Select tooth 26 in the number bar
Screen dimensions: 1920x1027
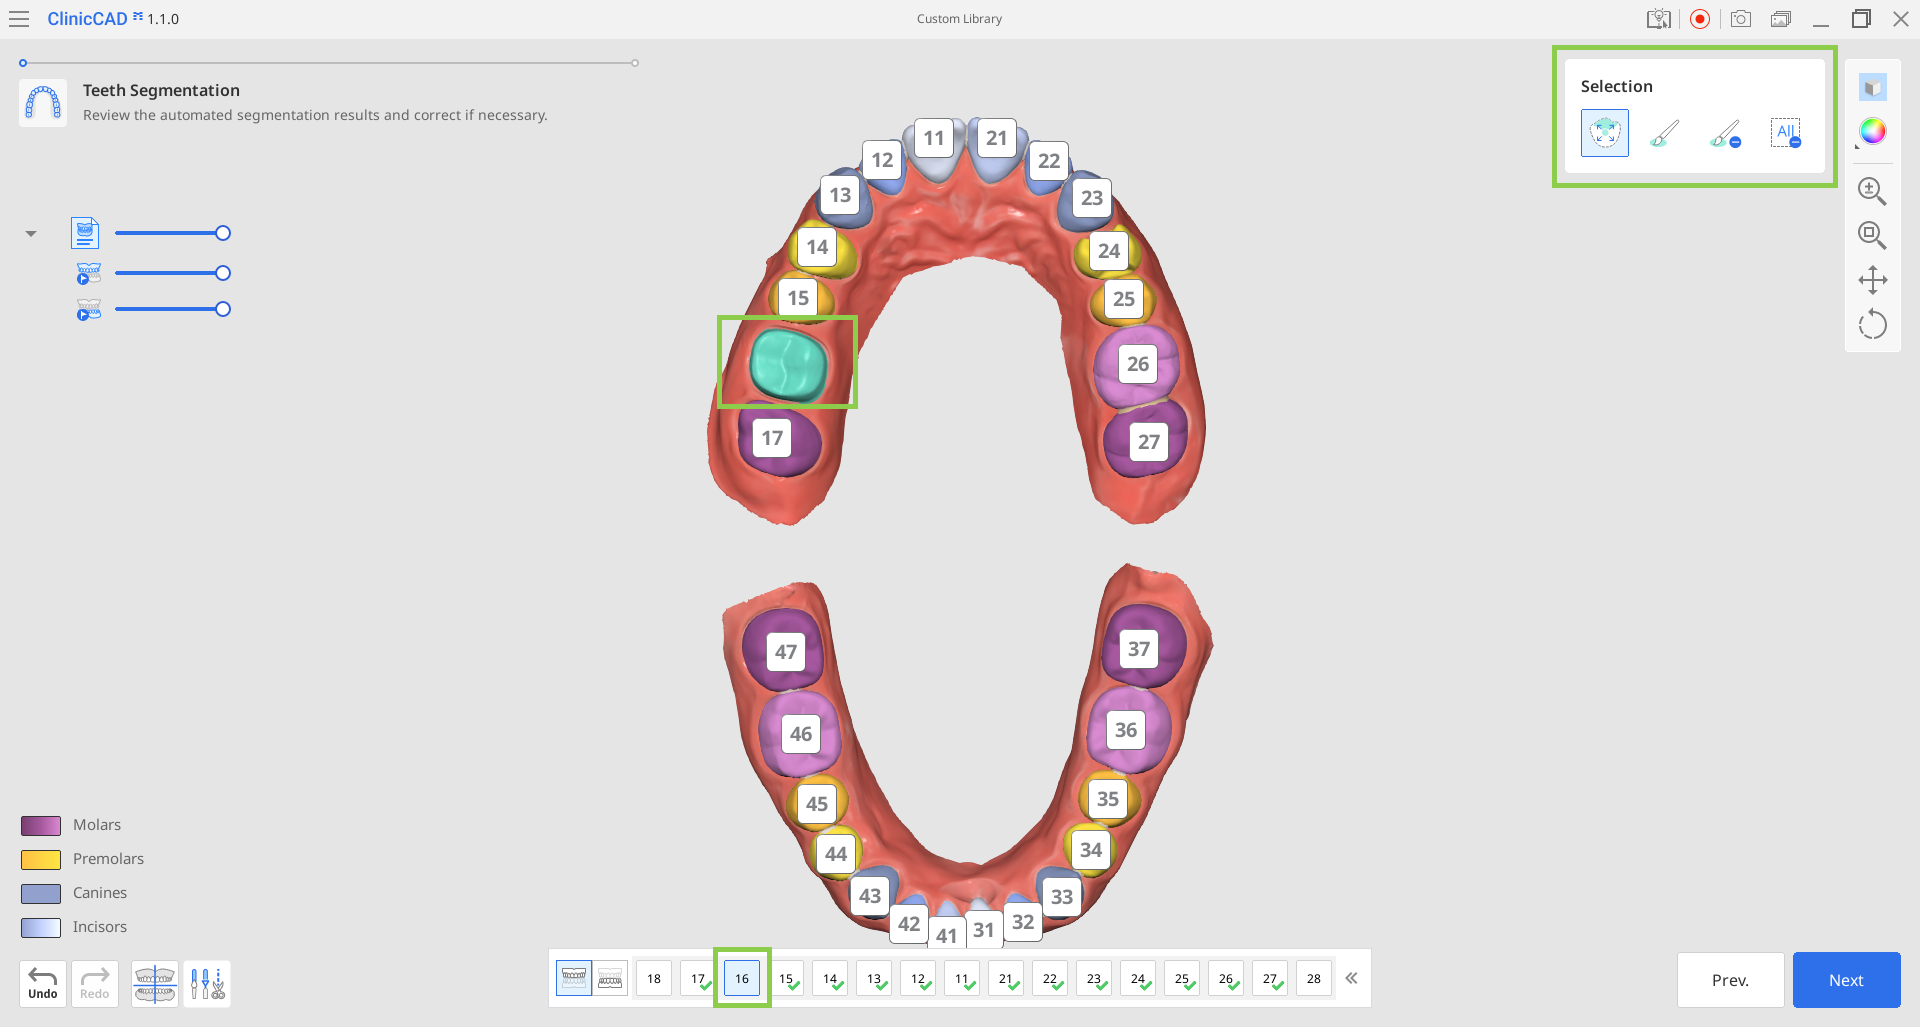pyautogui.click(x=1226, y=978)
